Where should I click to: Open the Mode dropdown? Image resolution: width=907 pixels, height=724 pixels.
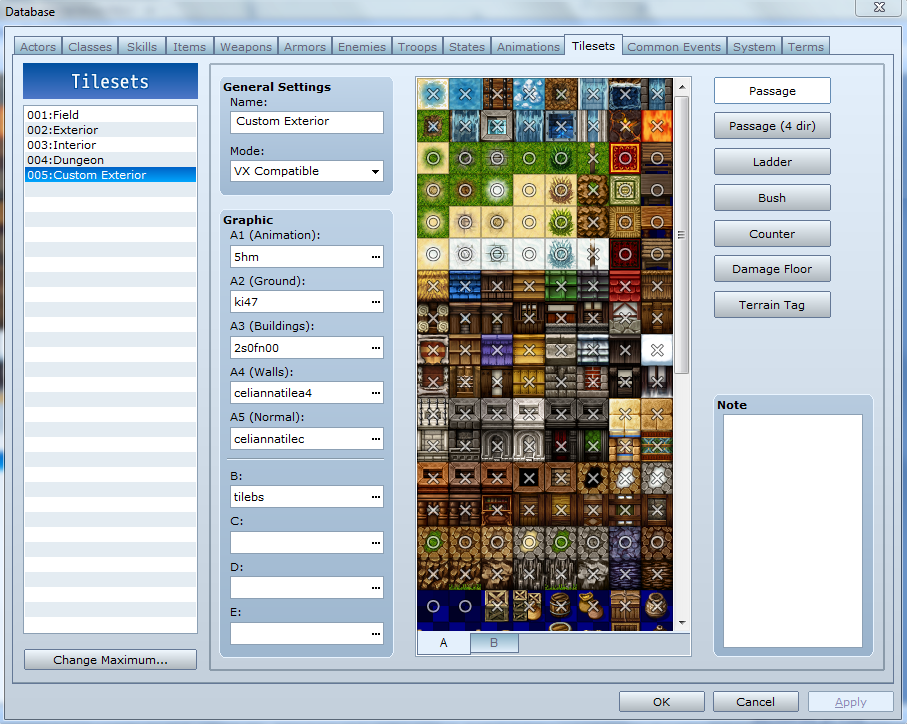click(307, 171)
